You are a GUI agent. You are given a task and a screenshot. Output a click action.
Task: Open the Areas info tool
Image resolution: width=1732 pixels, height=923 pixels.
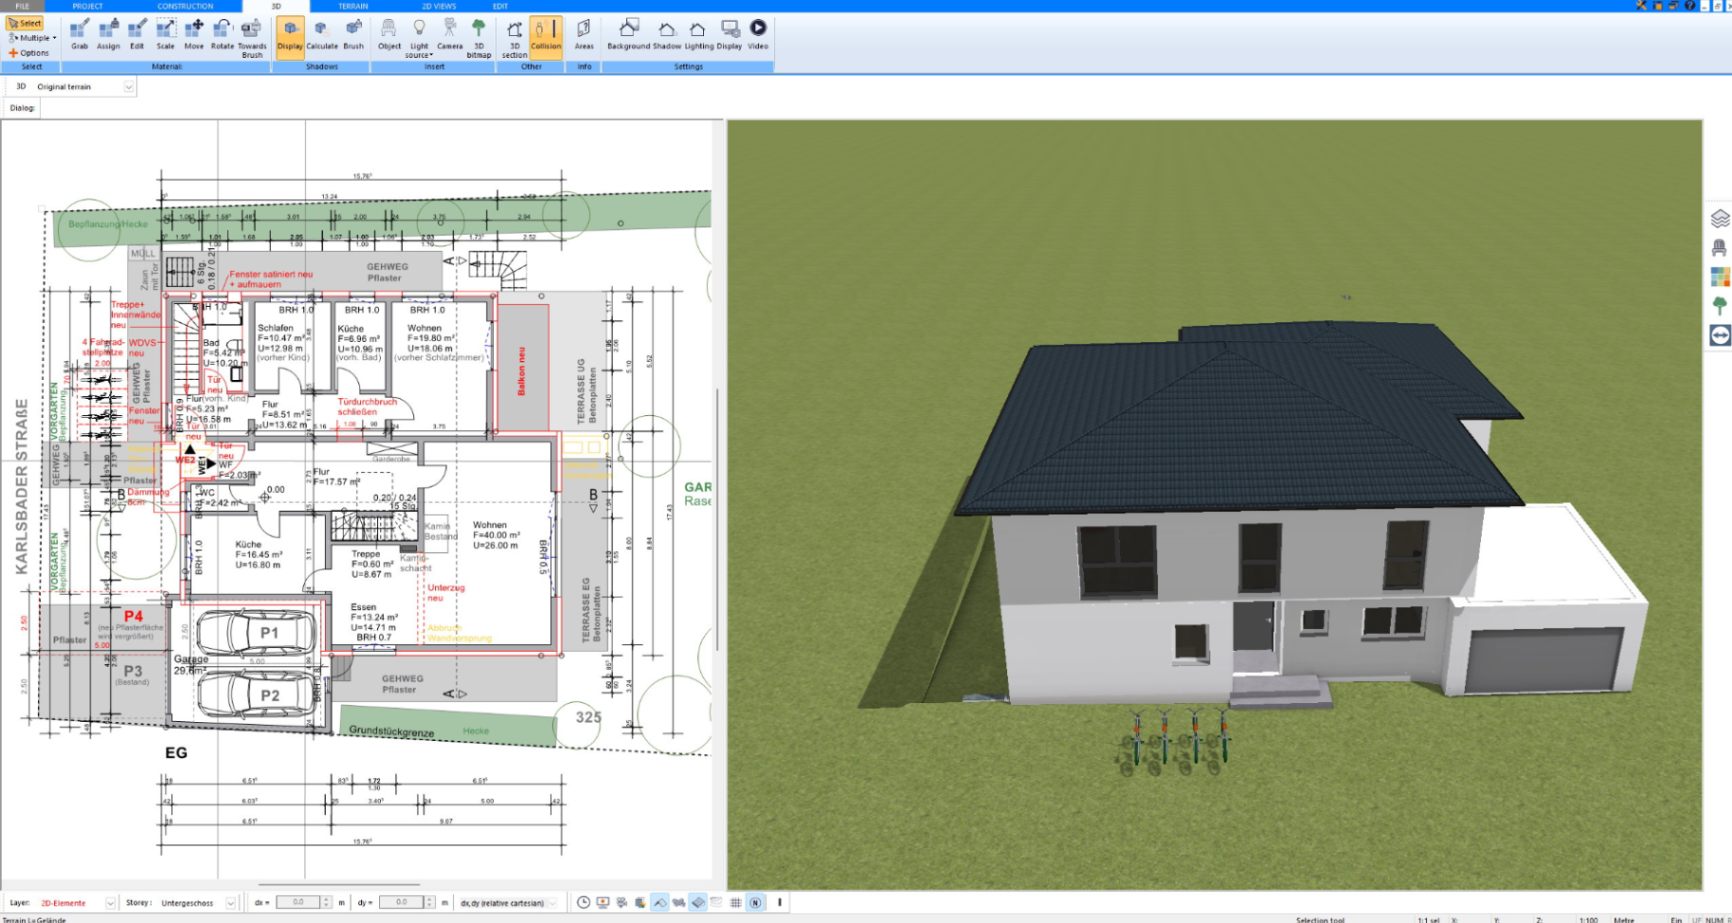coord(584,34)
